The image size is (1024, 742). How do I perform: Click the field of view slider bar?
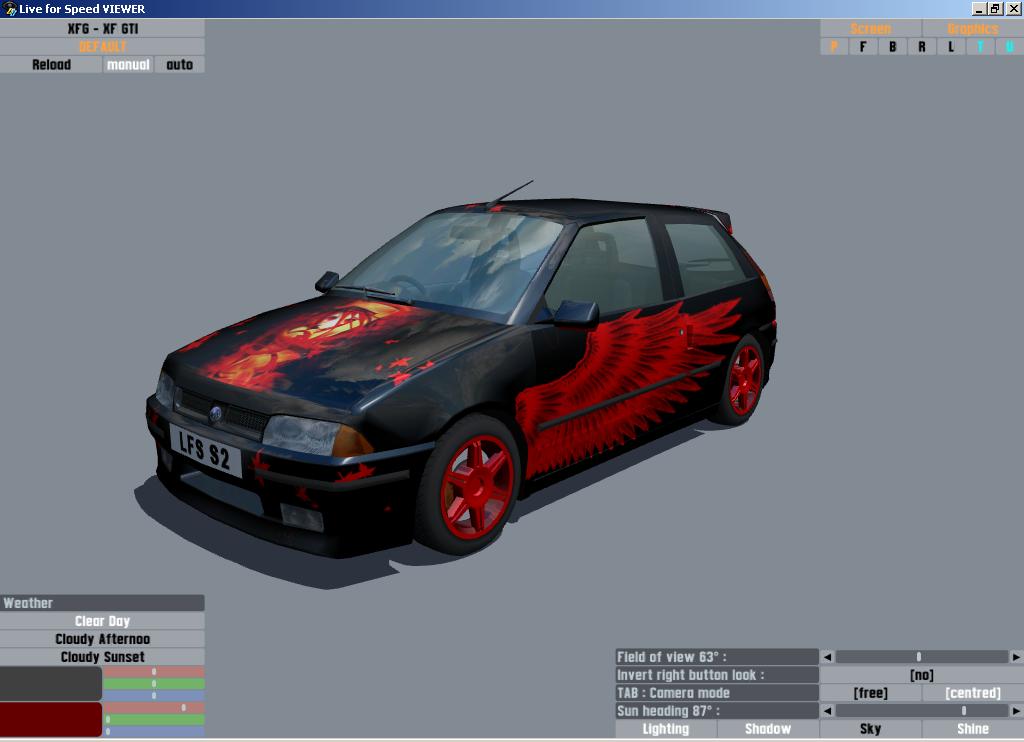[x=922, y=657]
